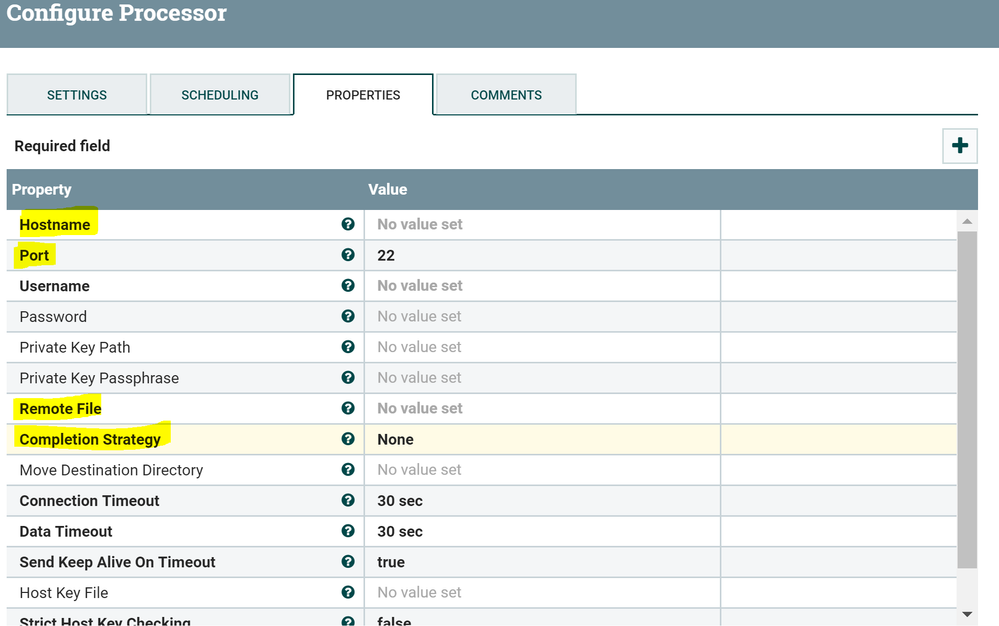Click help icon for Move Destination Directory
The height and width of the screenshot is (626, 999).
click(348, 469)
